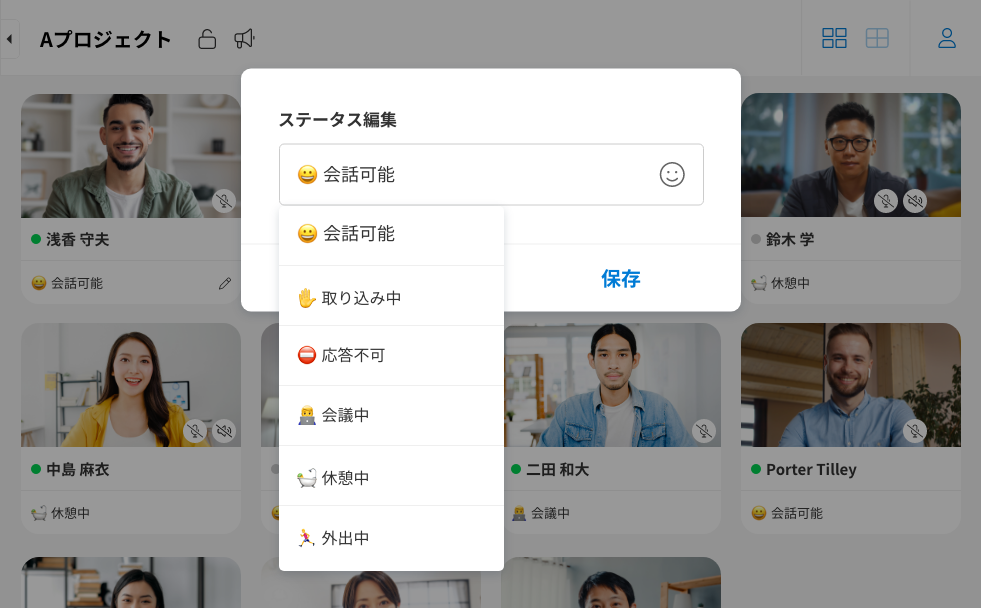981x608 pixels.
Task: Toggle the mic mute on 浅香 守夫's video
Action: pos(225,202)
